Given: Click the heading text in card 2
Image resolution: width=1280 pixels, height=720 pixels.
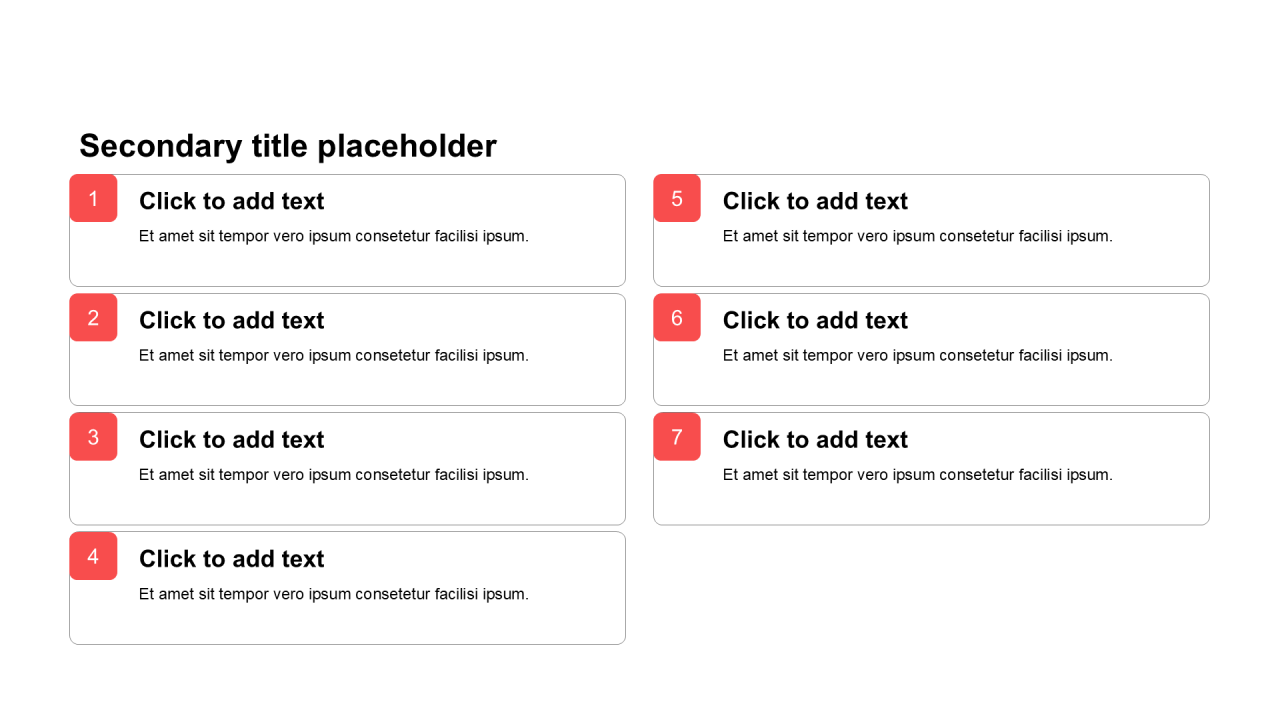Looking at the screenshot, I should tap(231, 320).
